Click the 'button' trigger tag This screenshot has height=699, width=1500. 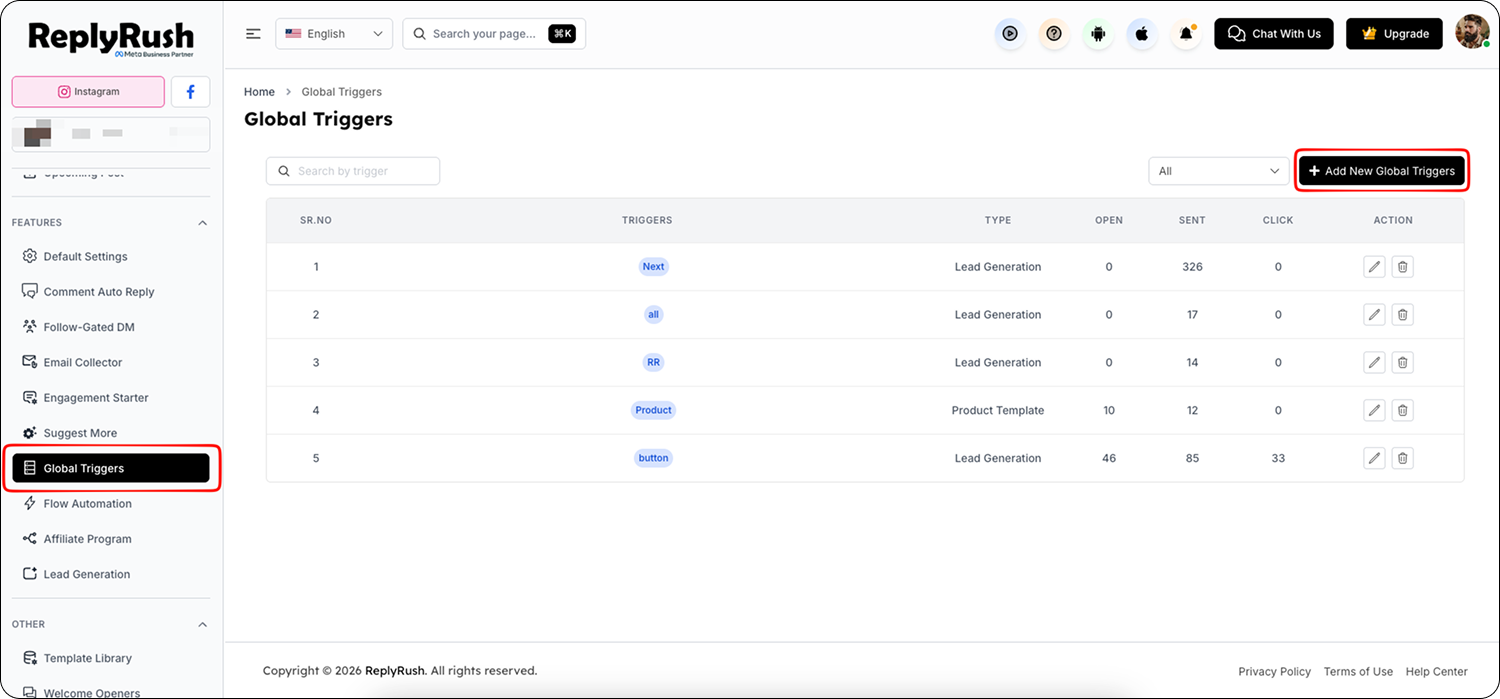coord(653,458)
